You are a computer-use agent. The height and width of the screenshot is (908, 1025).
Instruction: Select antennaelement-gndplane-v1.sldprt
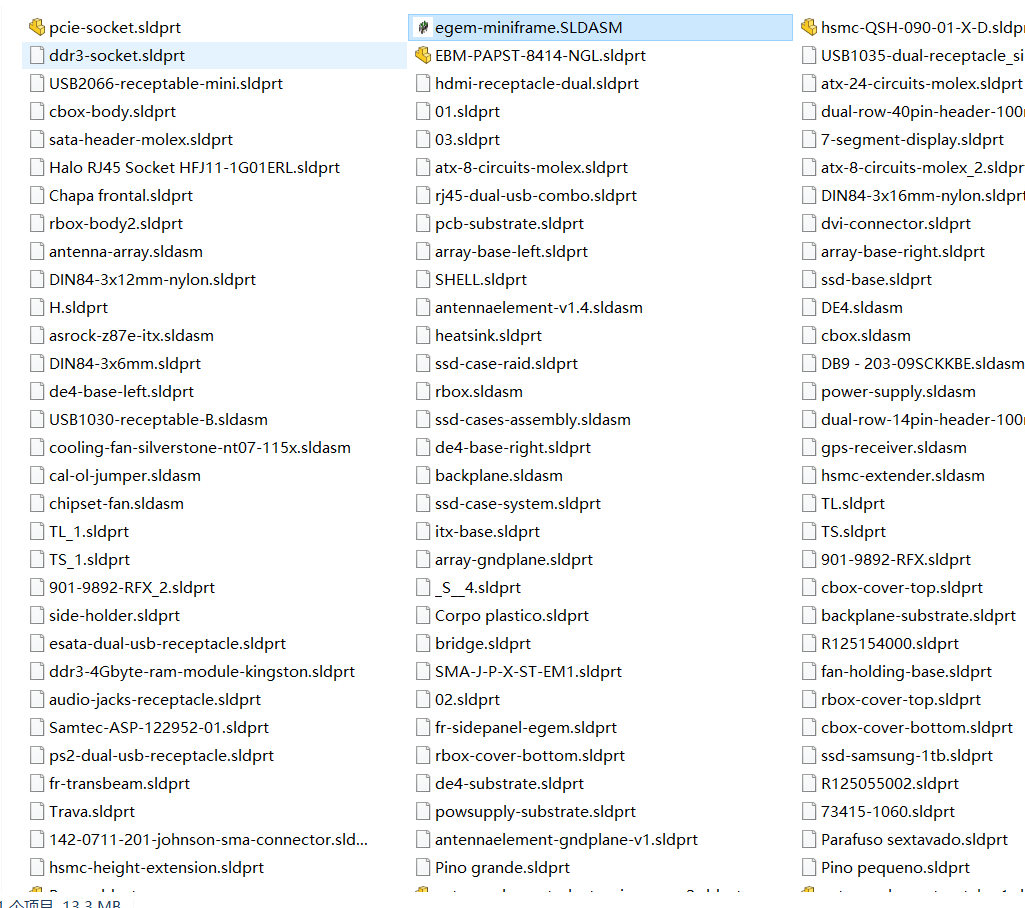pos(566,839)
